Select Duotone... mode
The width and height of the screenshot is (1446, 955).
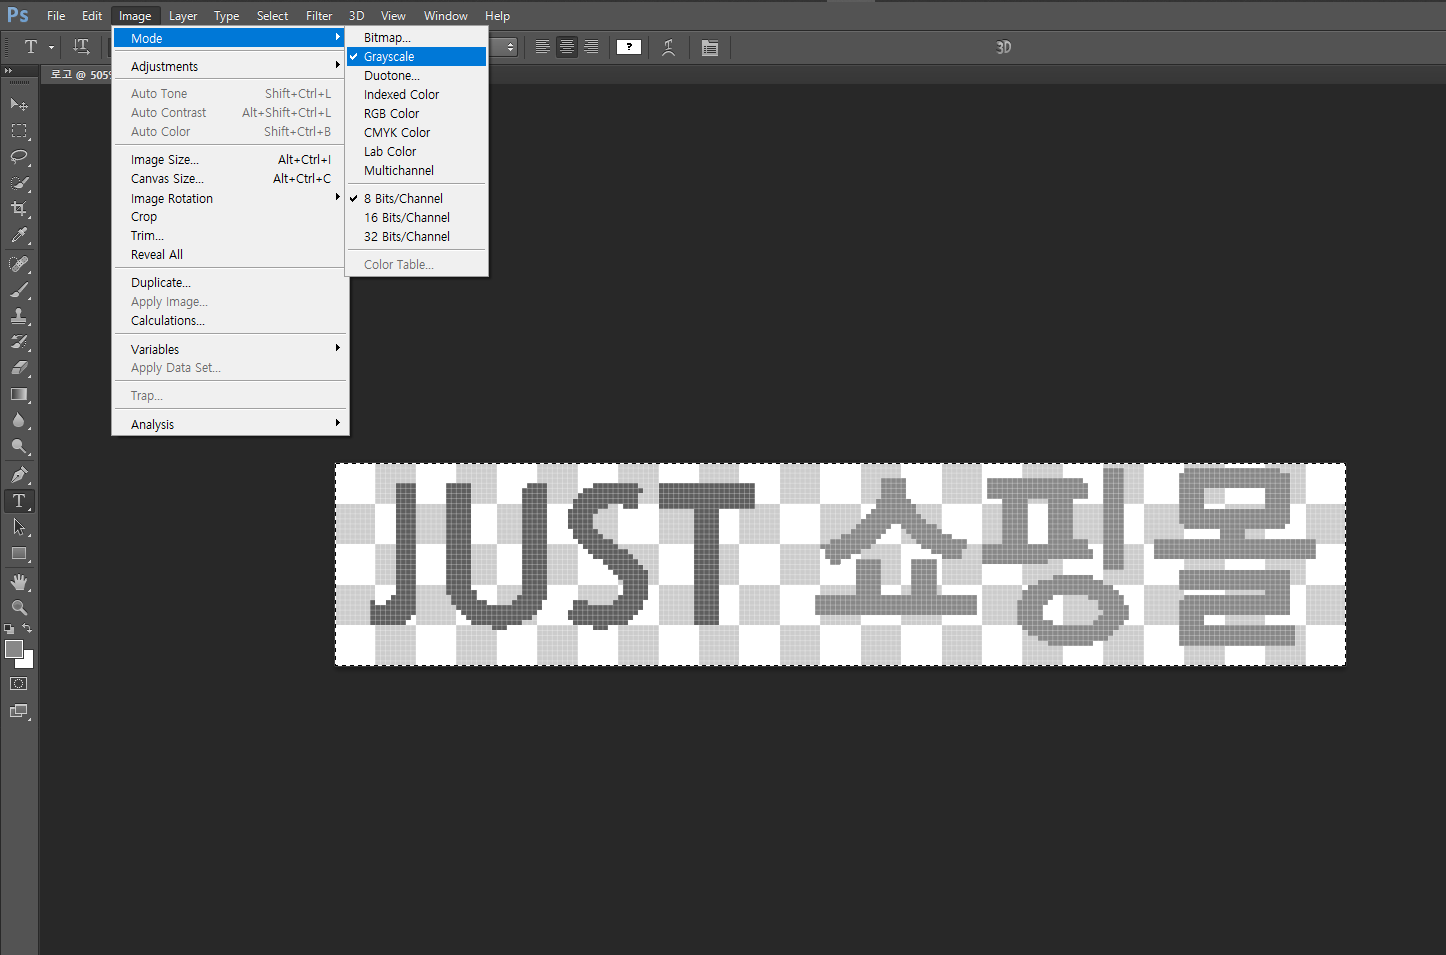(417, 76)
